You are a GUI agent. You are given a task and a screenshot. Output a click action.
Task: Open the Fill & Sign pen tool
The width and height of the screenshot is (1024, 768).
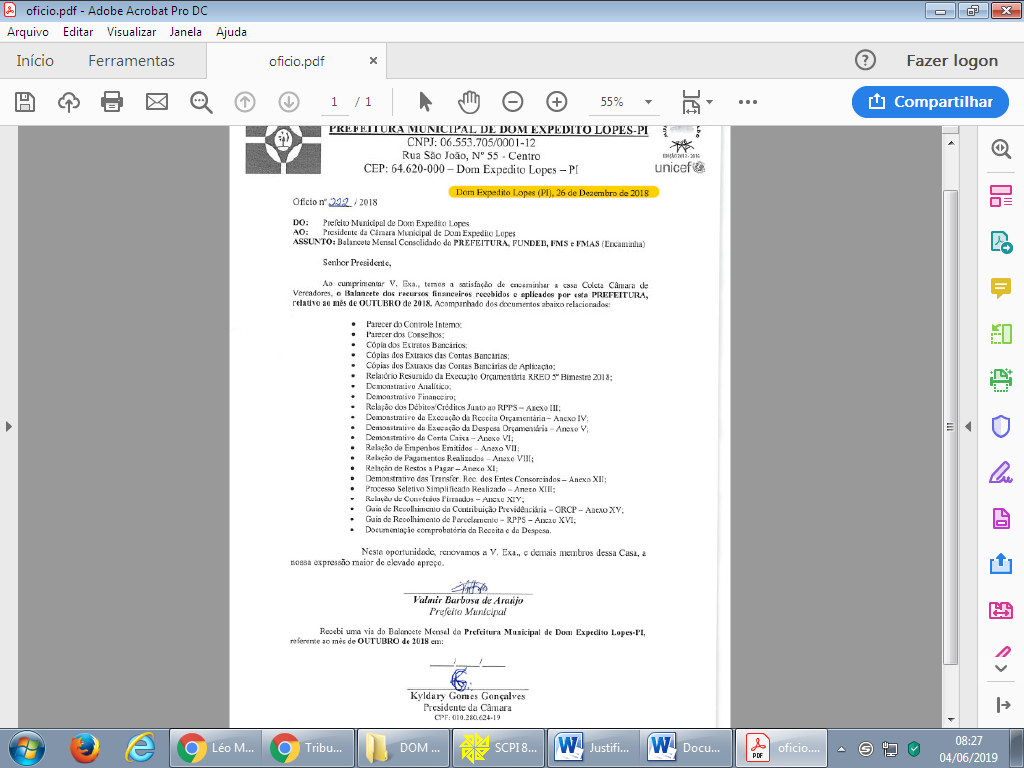coord(1000,471)
